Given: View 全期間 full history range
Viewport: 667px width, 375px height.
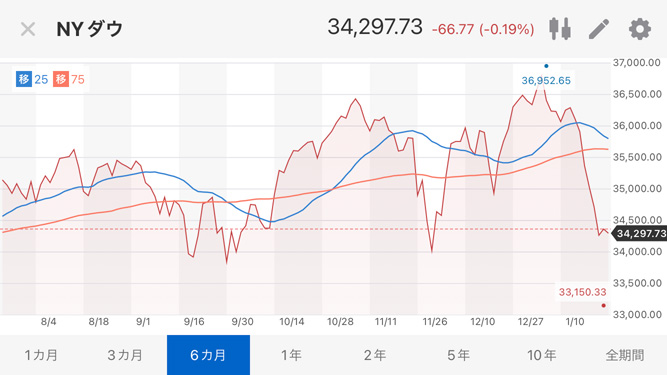Looking at the screenshot, I should [x=625, y=355].
